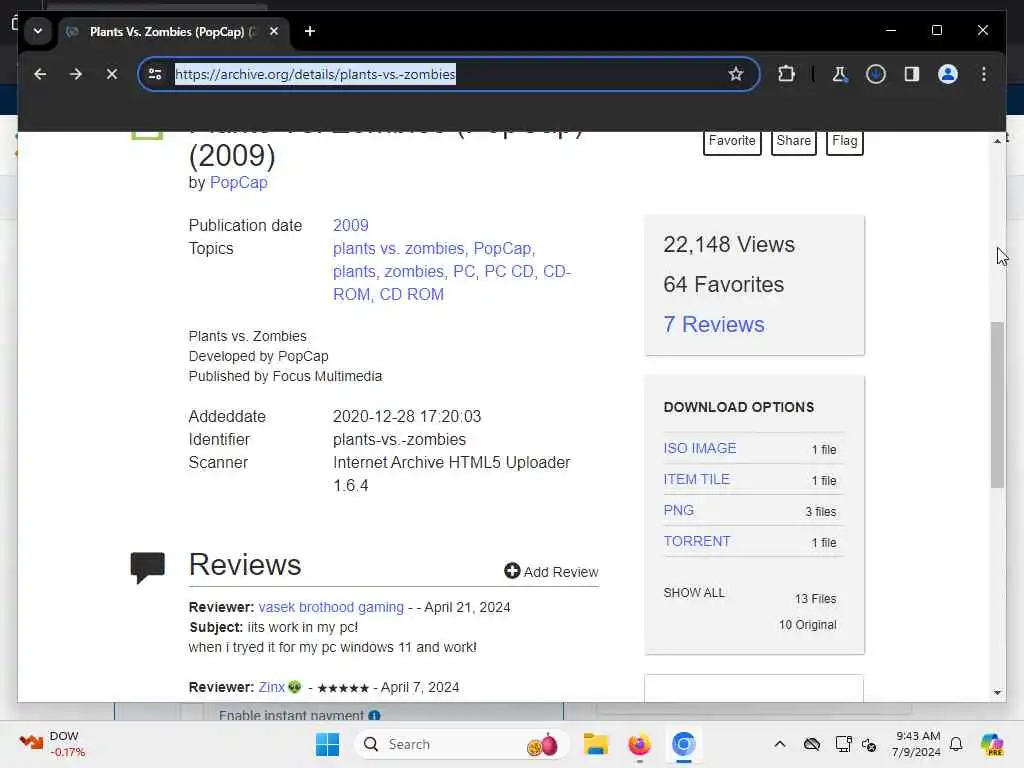Click the Add Review plus icon
The image size is (1024, 768).
click(512, 571)
